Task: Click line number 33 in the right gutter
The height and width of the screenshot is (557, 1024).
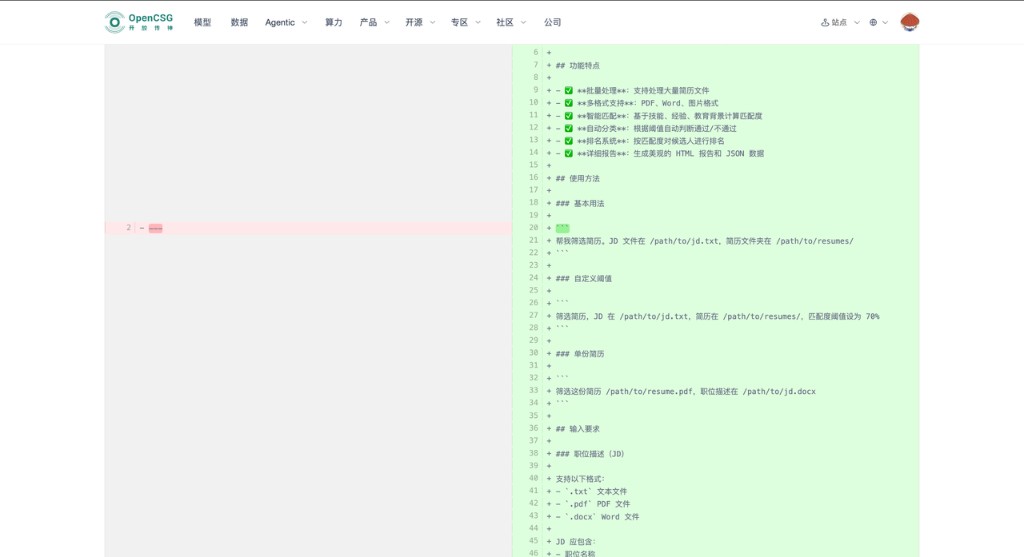Action: 534,390
